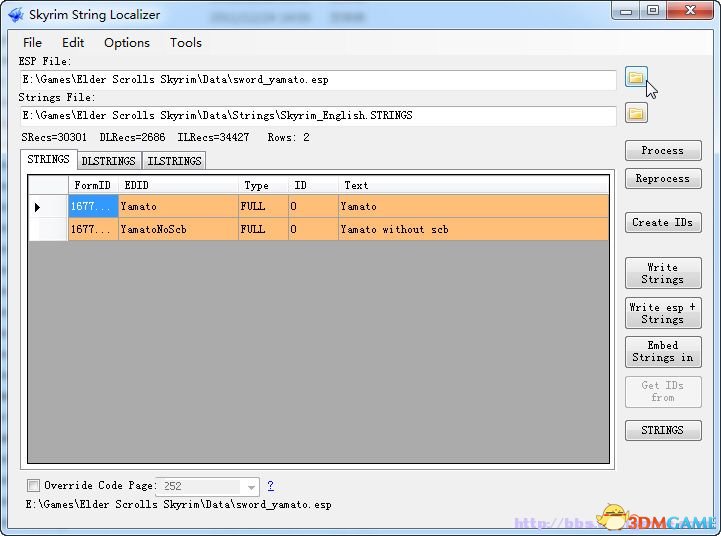
Task: Click Write esp + Strings button
Action: (663, 313)
